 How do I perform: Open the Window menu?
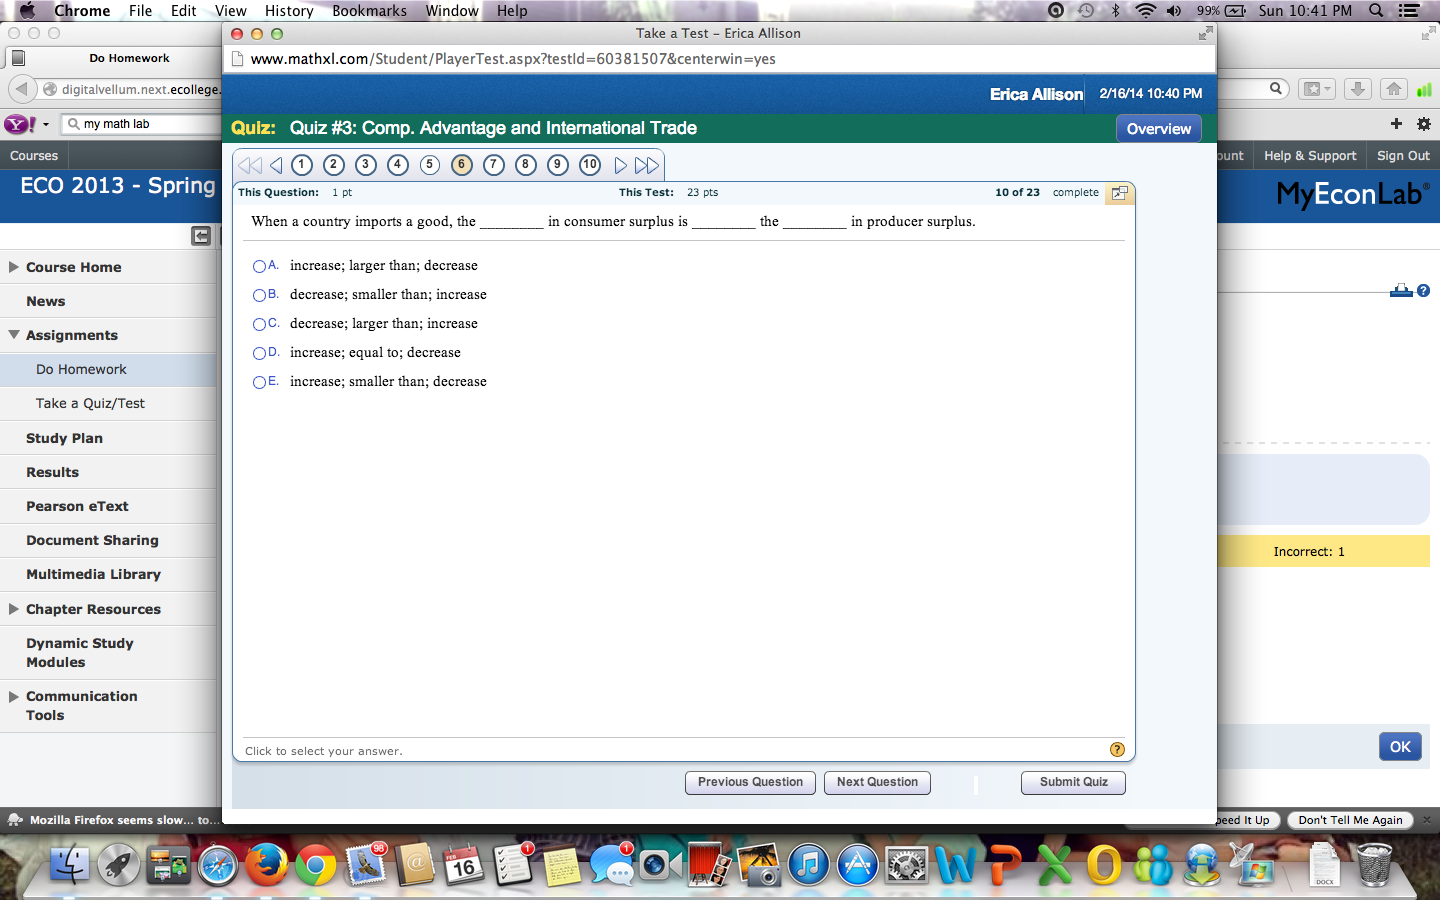452,11
